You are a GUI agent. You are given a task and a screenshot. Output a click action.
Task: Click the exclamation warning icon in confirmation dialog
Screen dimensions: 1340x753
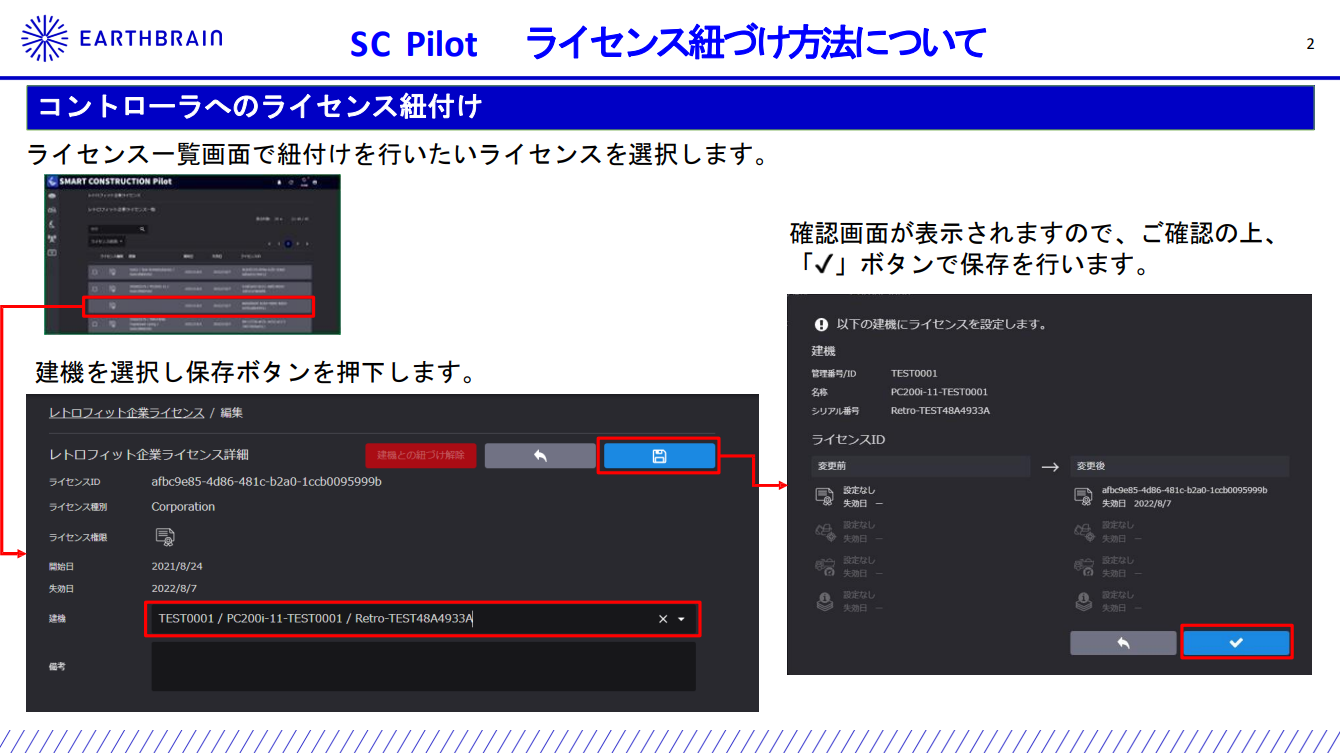tap(821, 324)
